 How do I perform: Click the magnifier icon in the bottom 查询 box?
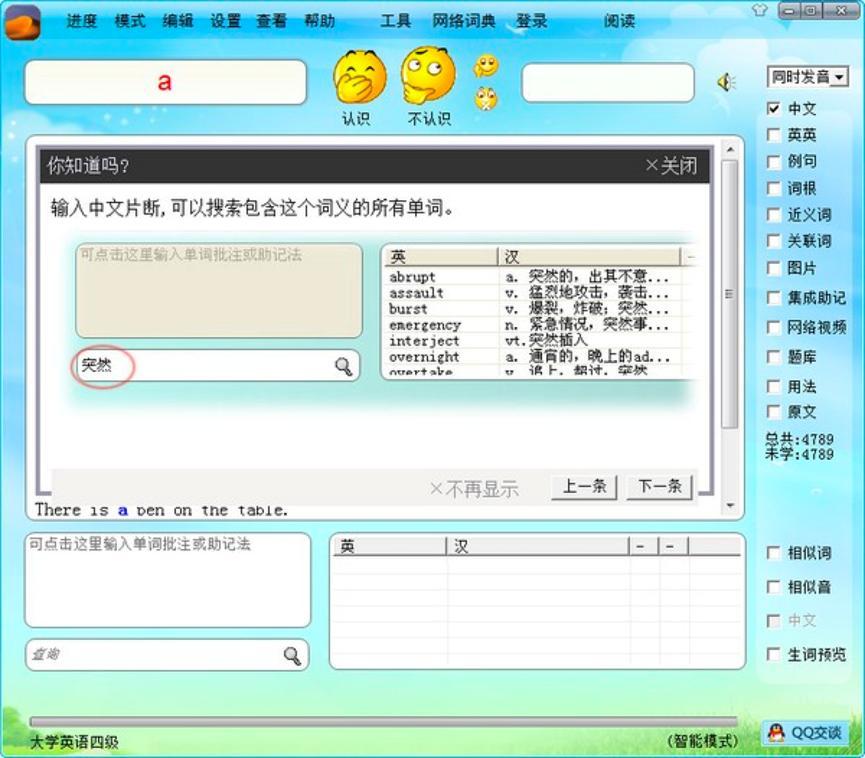(292, 655)
